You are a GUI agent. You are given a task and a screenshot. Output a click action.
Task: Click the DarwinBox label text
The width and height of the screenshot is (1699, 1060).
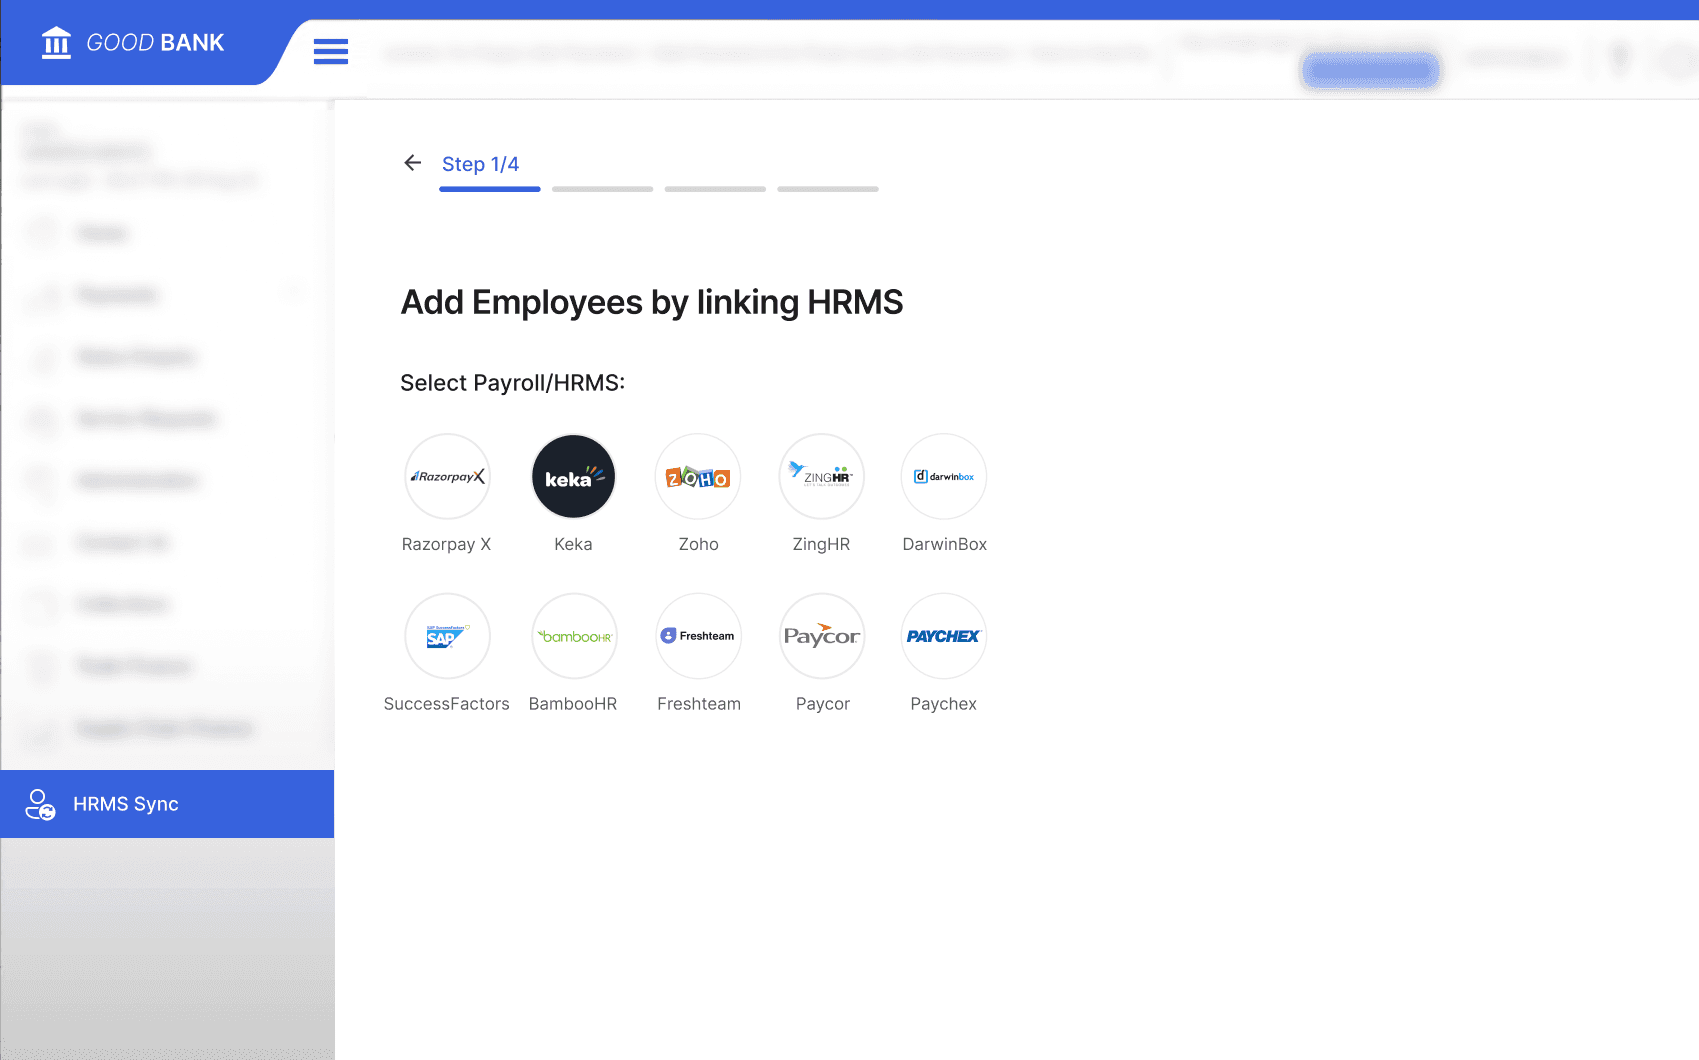coord(944,544)
